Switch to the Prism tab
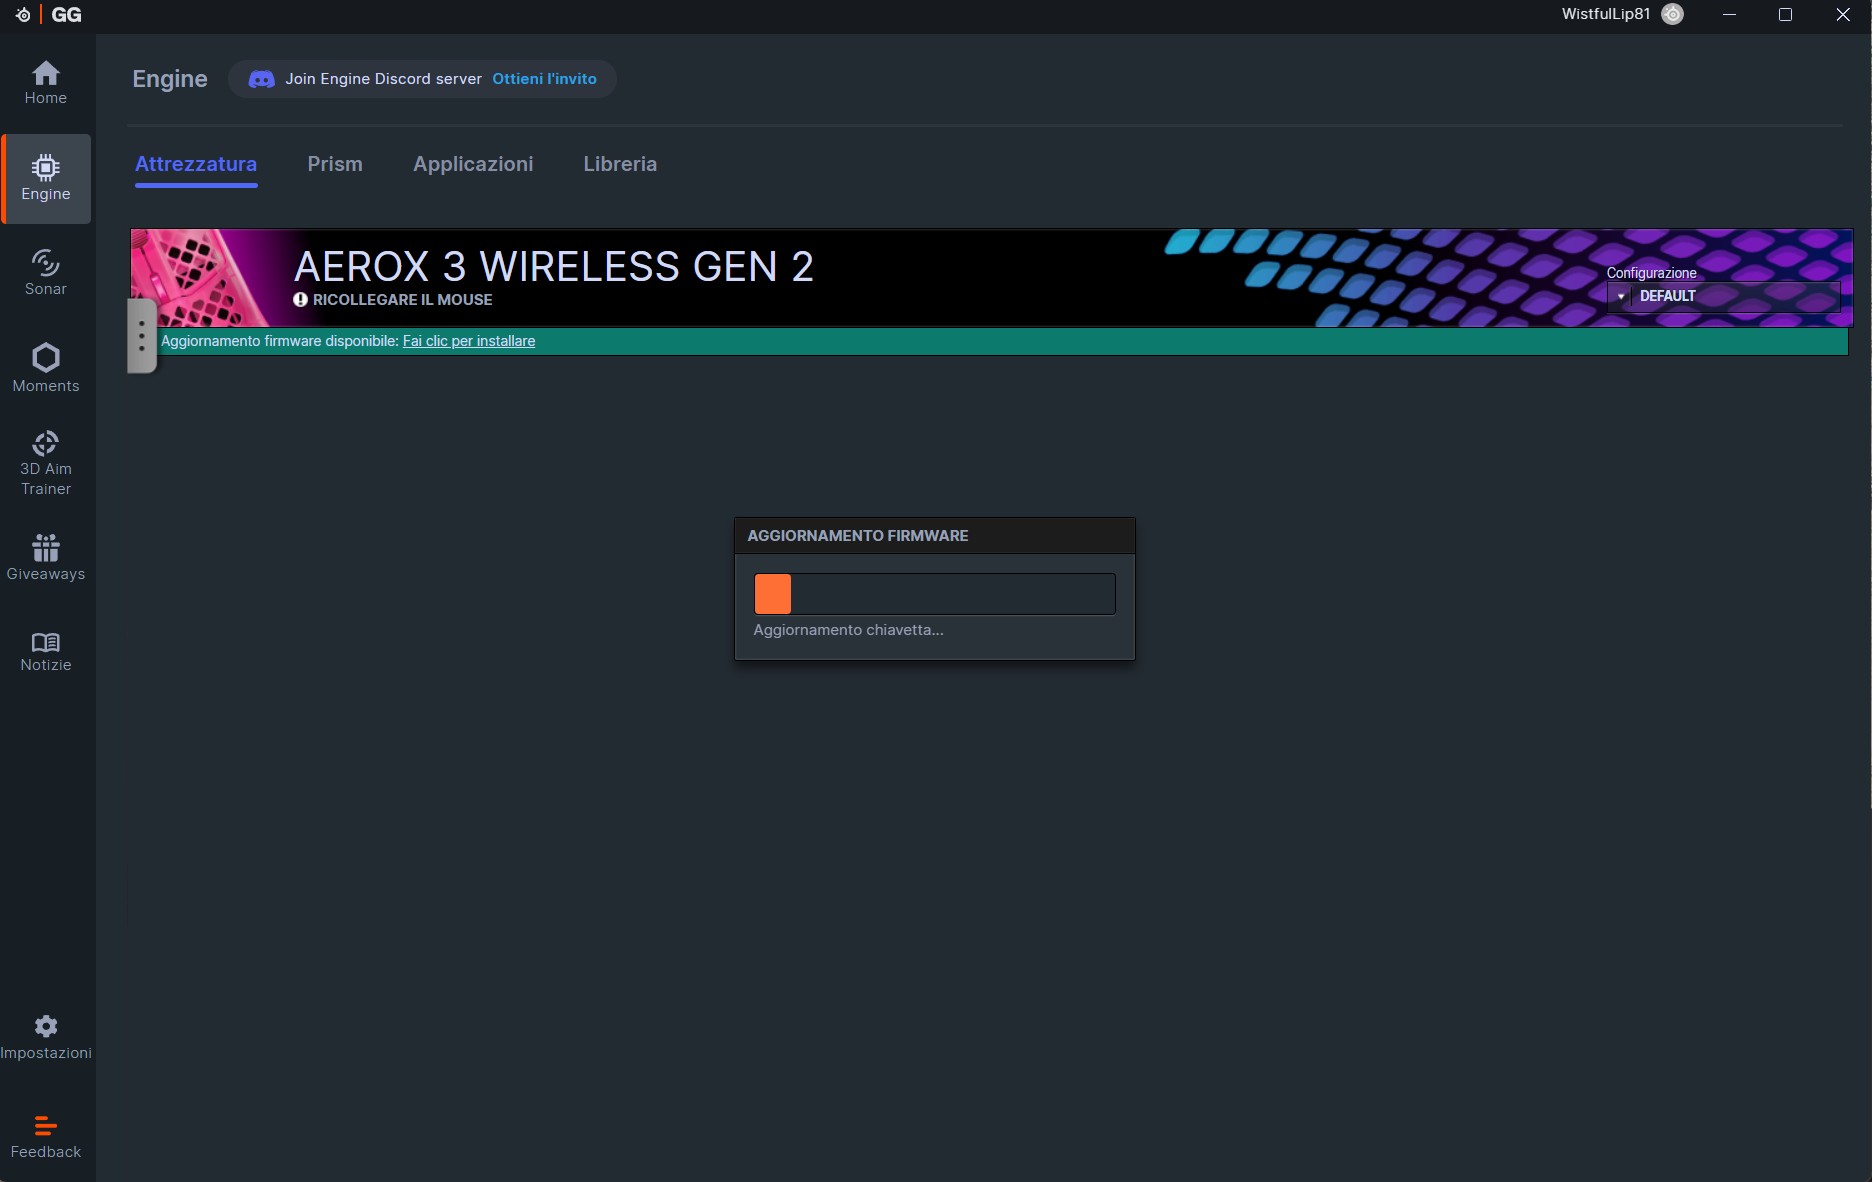The width and height of the screenshot is (1872, 1182). click(335, 164)
